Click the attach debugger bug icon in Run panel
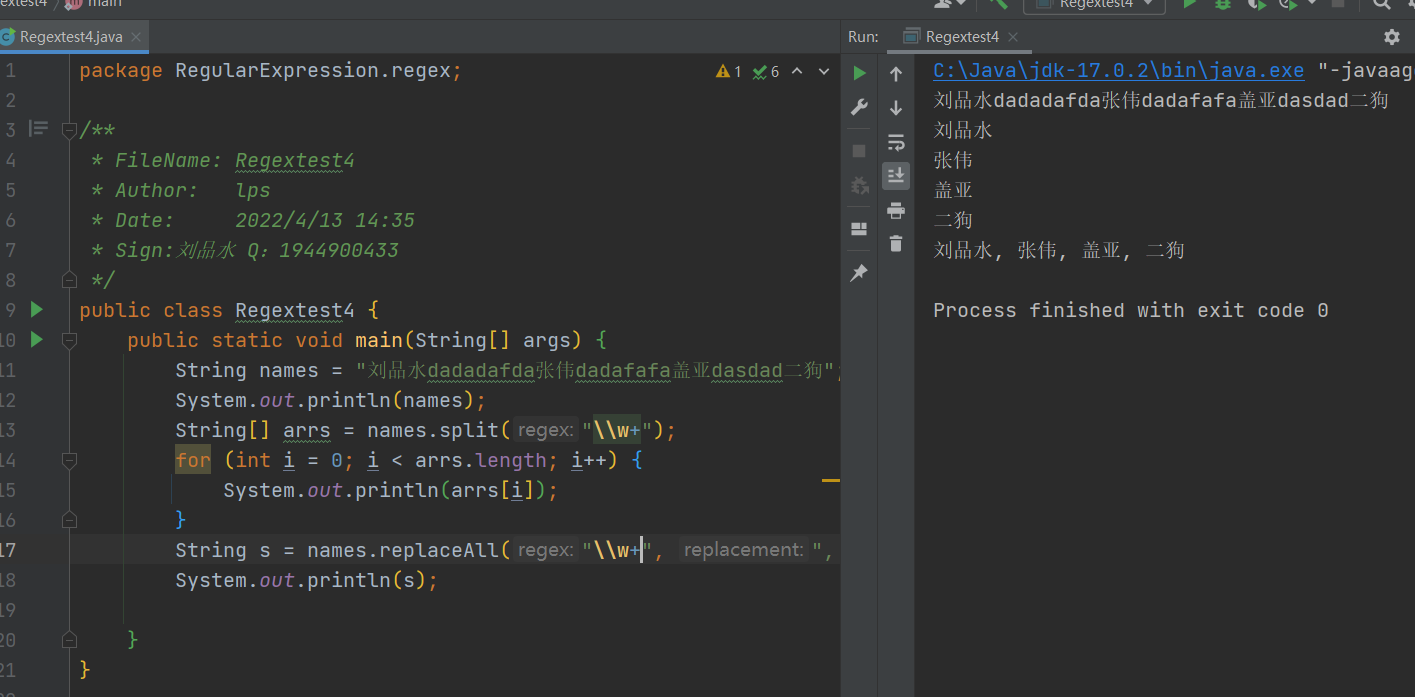The height and width of the screenshot is (697, 1415). pos(859,186)
